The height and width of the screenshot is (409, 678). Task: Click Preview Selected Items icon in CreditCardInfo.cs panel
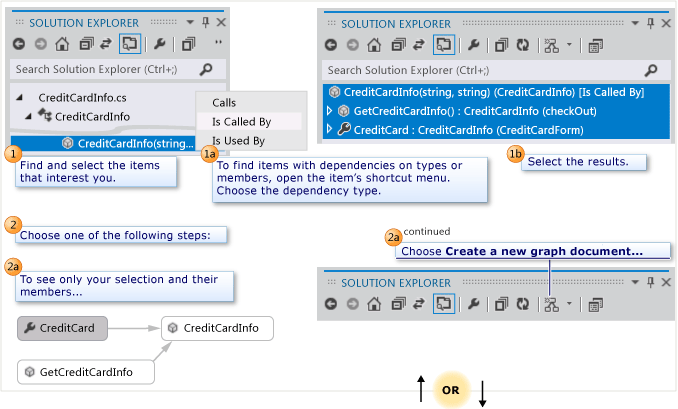pos(189,44)
